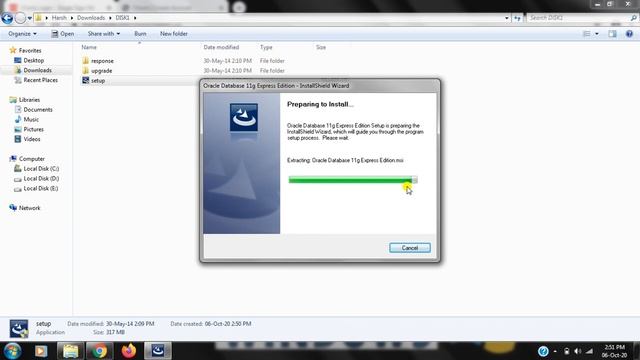Select the Harsh breadcrumb in address bar
640x360 pixels.
point(59,18)
